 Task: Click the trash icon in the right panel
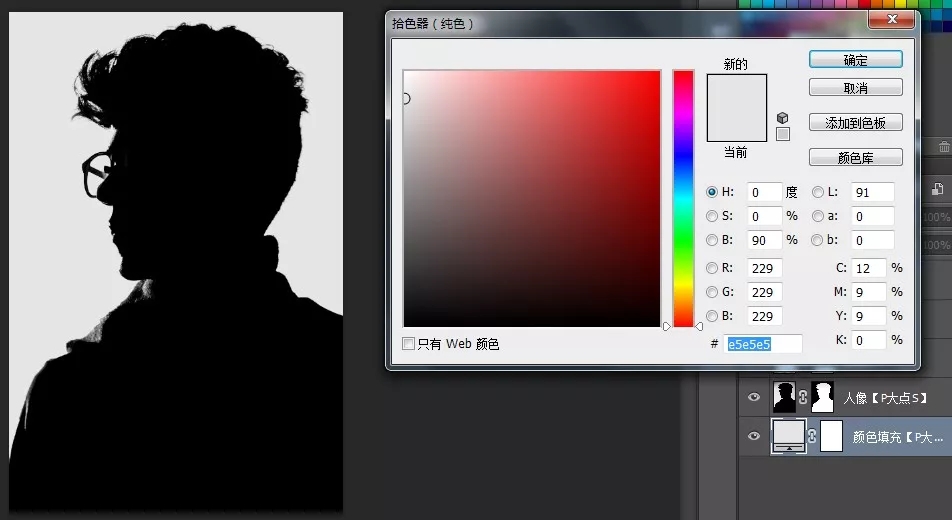coord(944,146)
